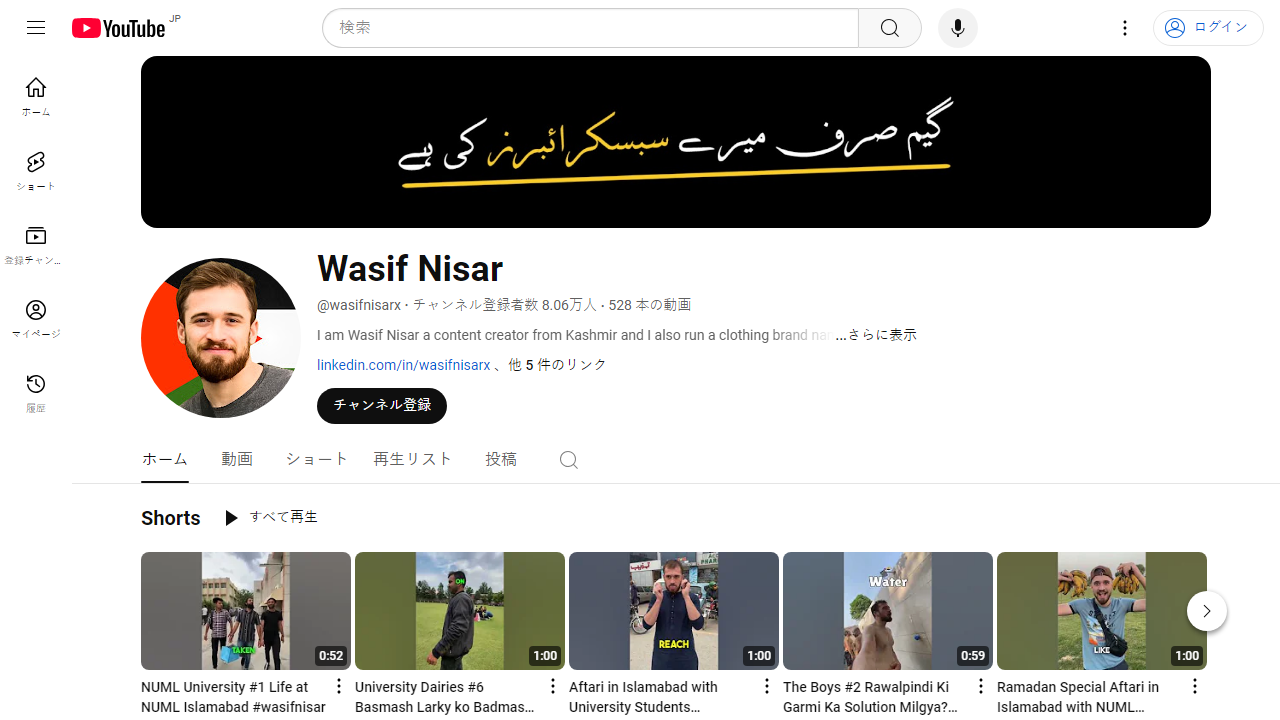Open ホーム in the left sidebar
This screenshot has height=720, width=1280.
point(36,97)
